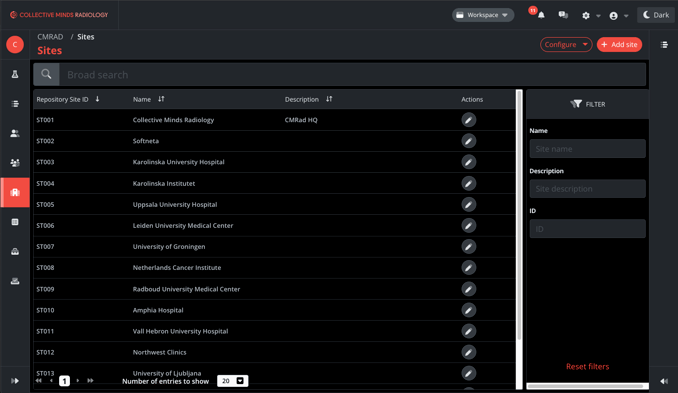Select the ST007 cell
Screen dimensions: 678x393
tap(45, 246)
